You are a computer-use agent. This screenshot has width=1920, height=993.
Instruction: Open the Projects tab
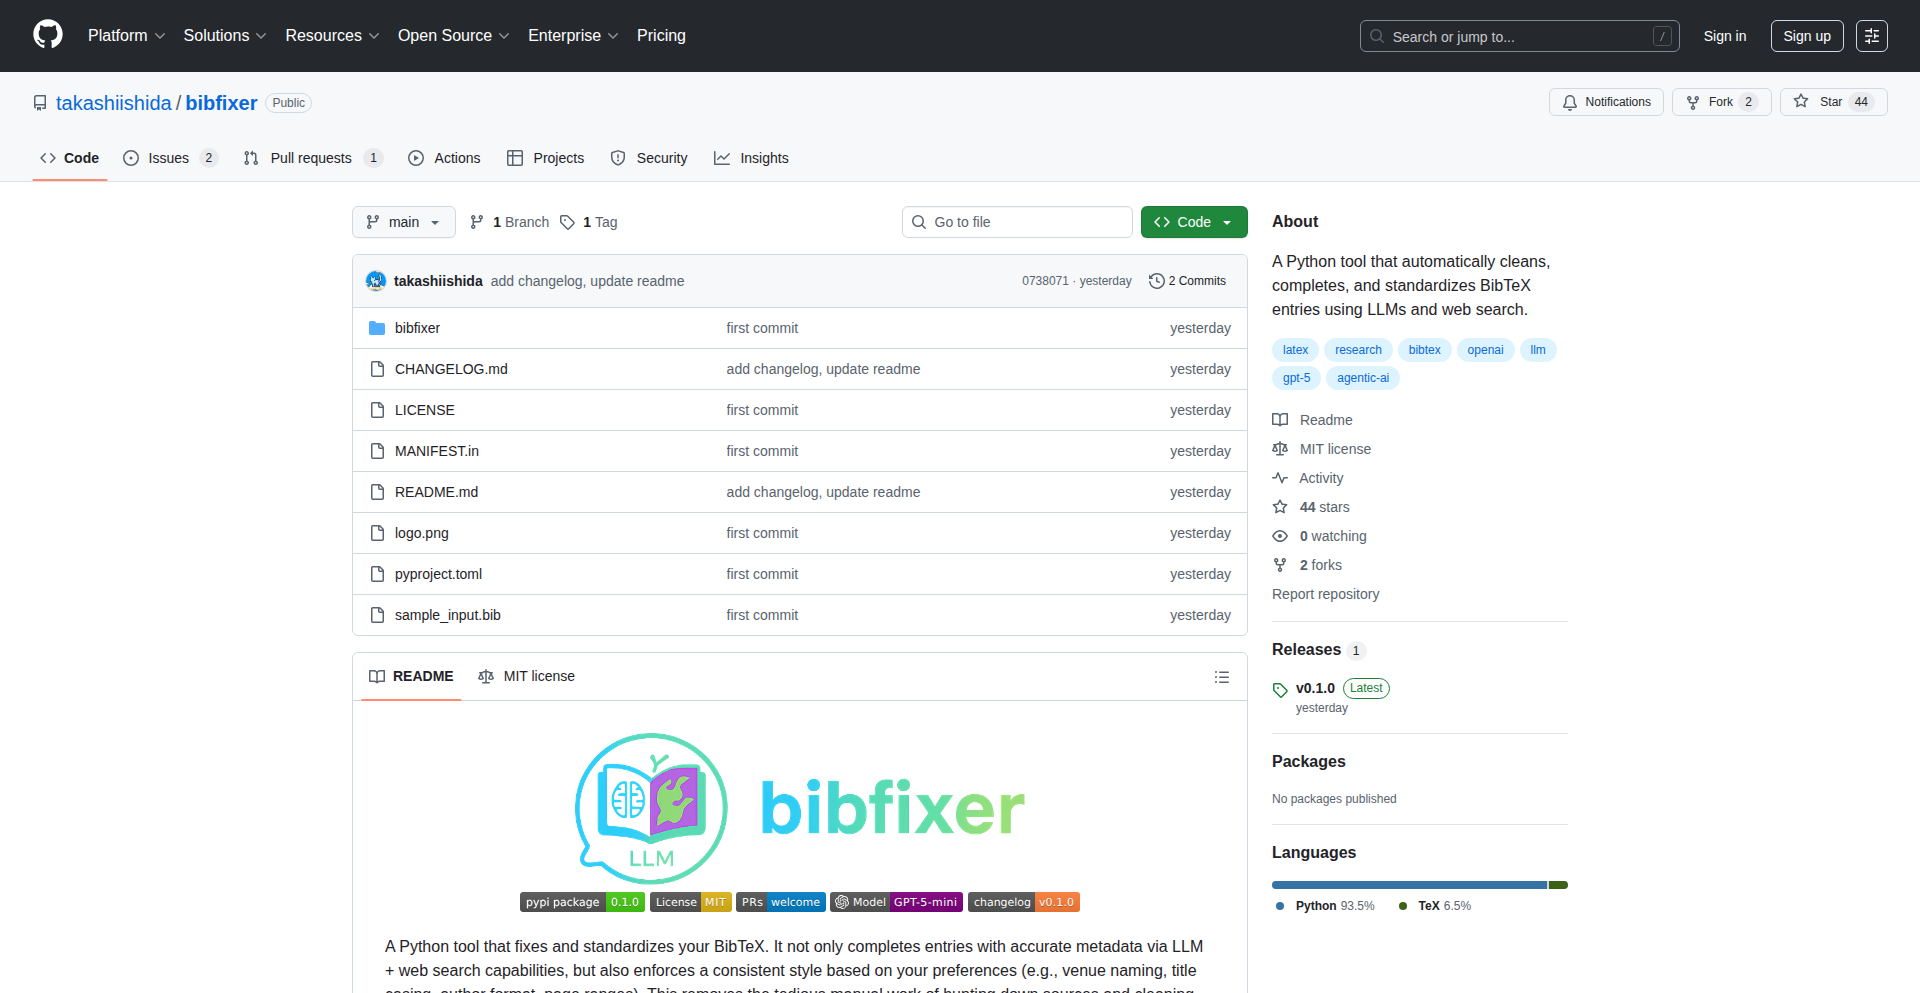546,158
